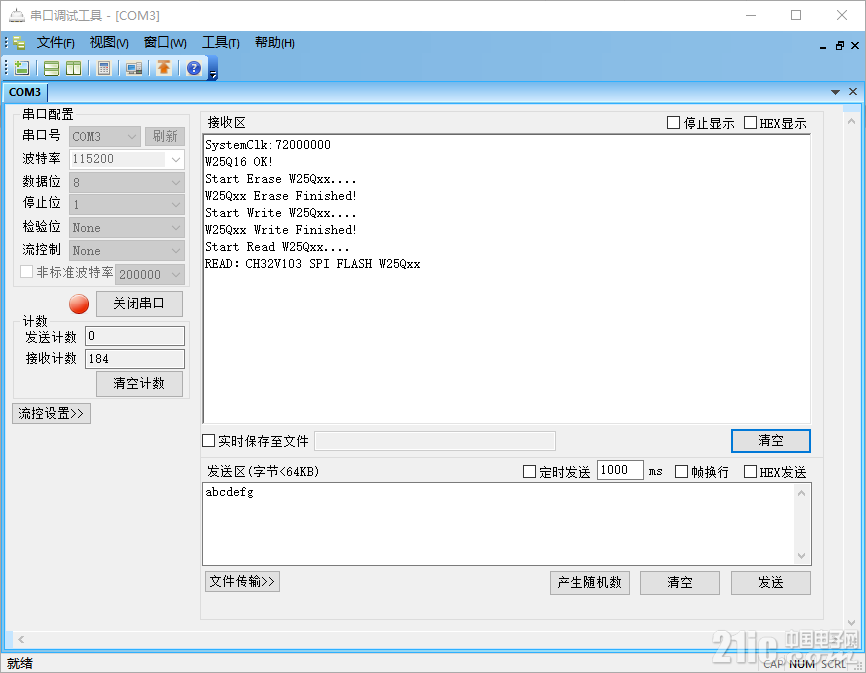Expand 流控设置>> panel
This screenshot has height=673, width=866.
pyautogui.click(x=51, y=414)
